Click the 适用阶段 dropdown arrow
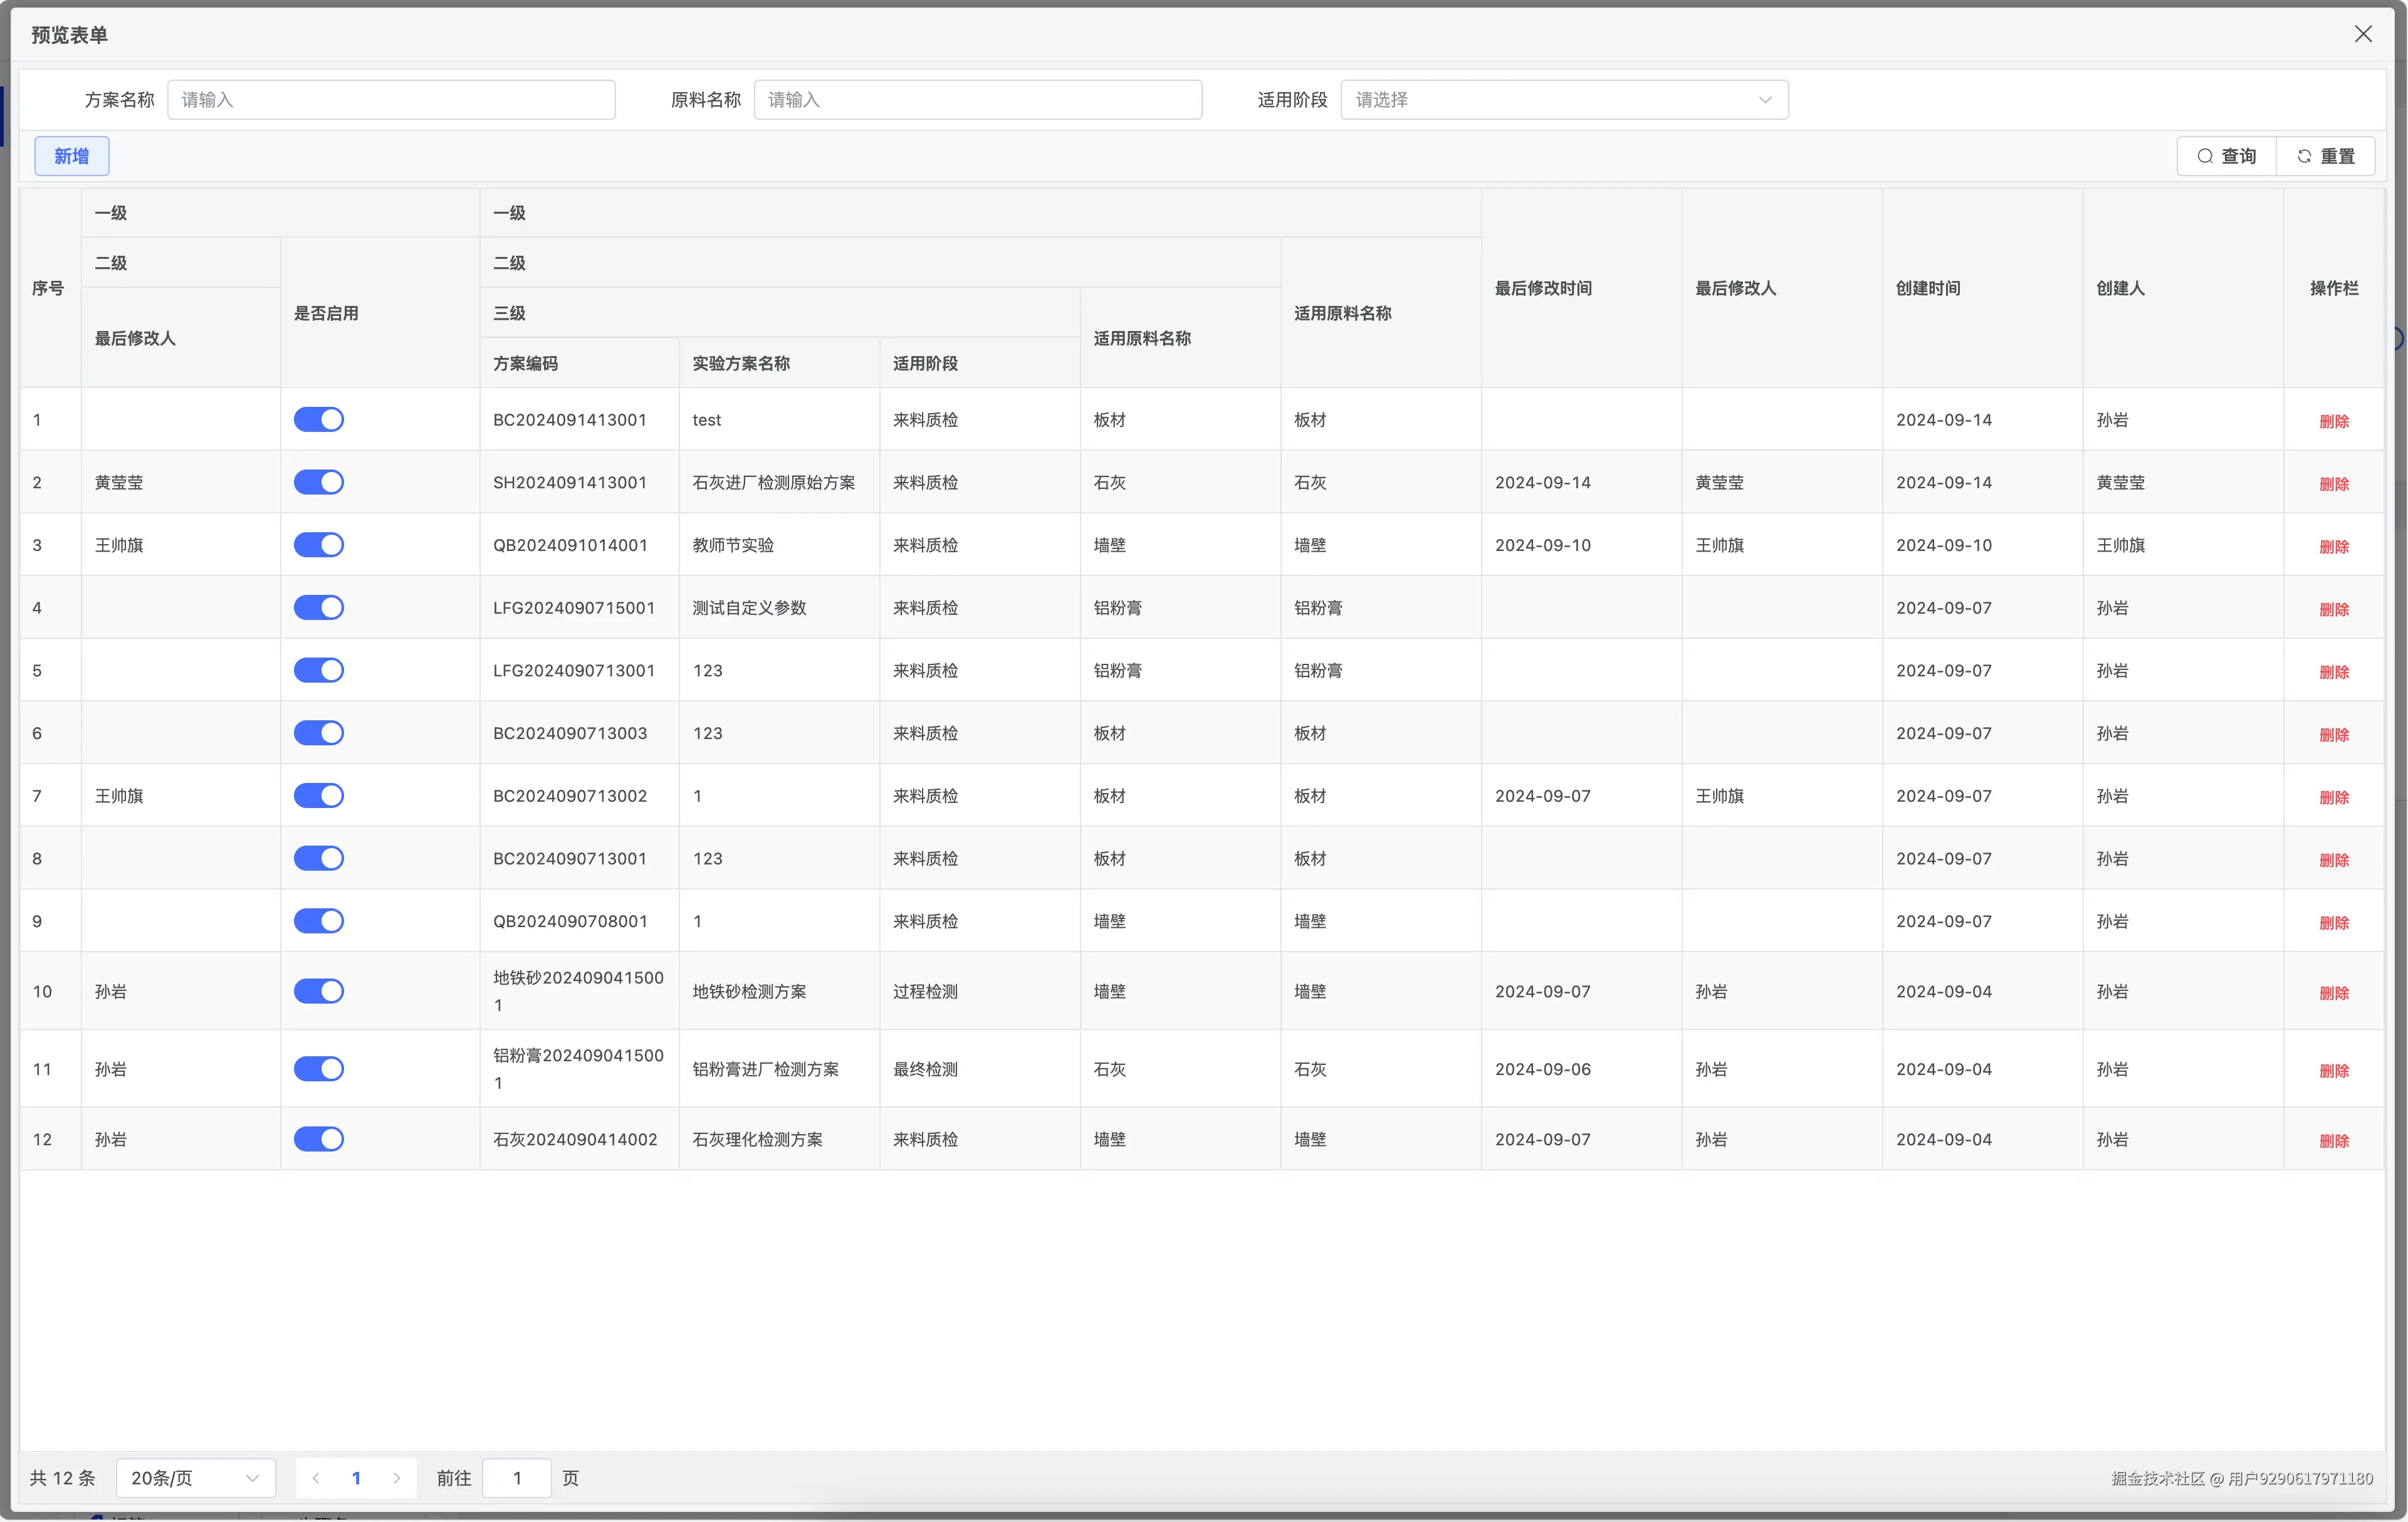 click(1764, 100)
